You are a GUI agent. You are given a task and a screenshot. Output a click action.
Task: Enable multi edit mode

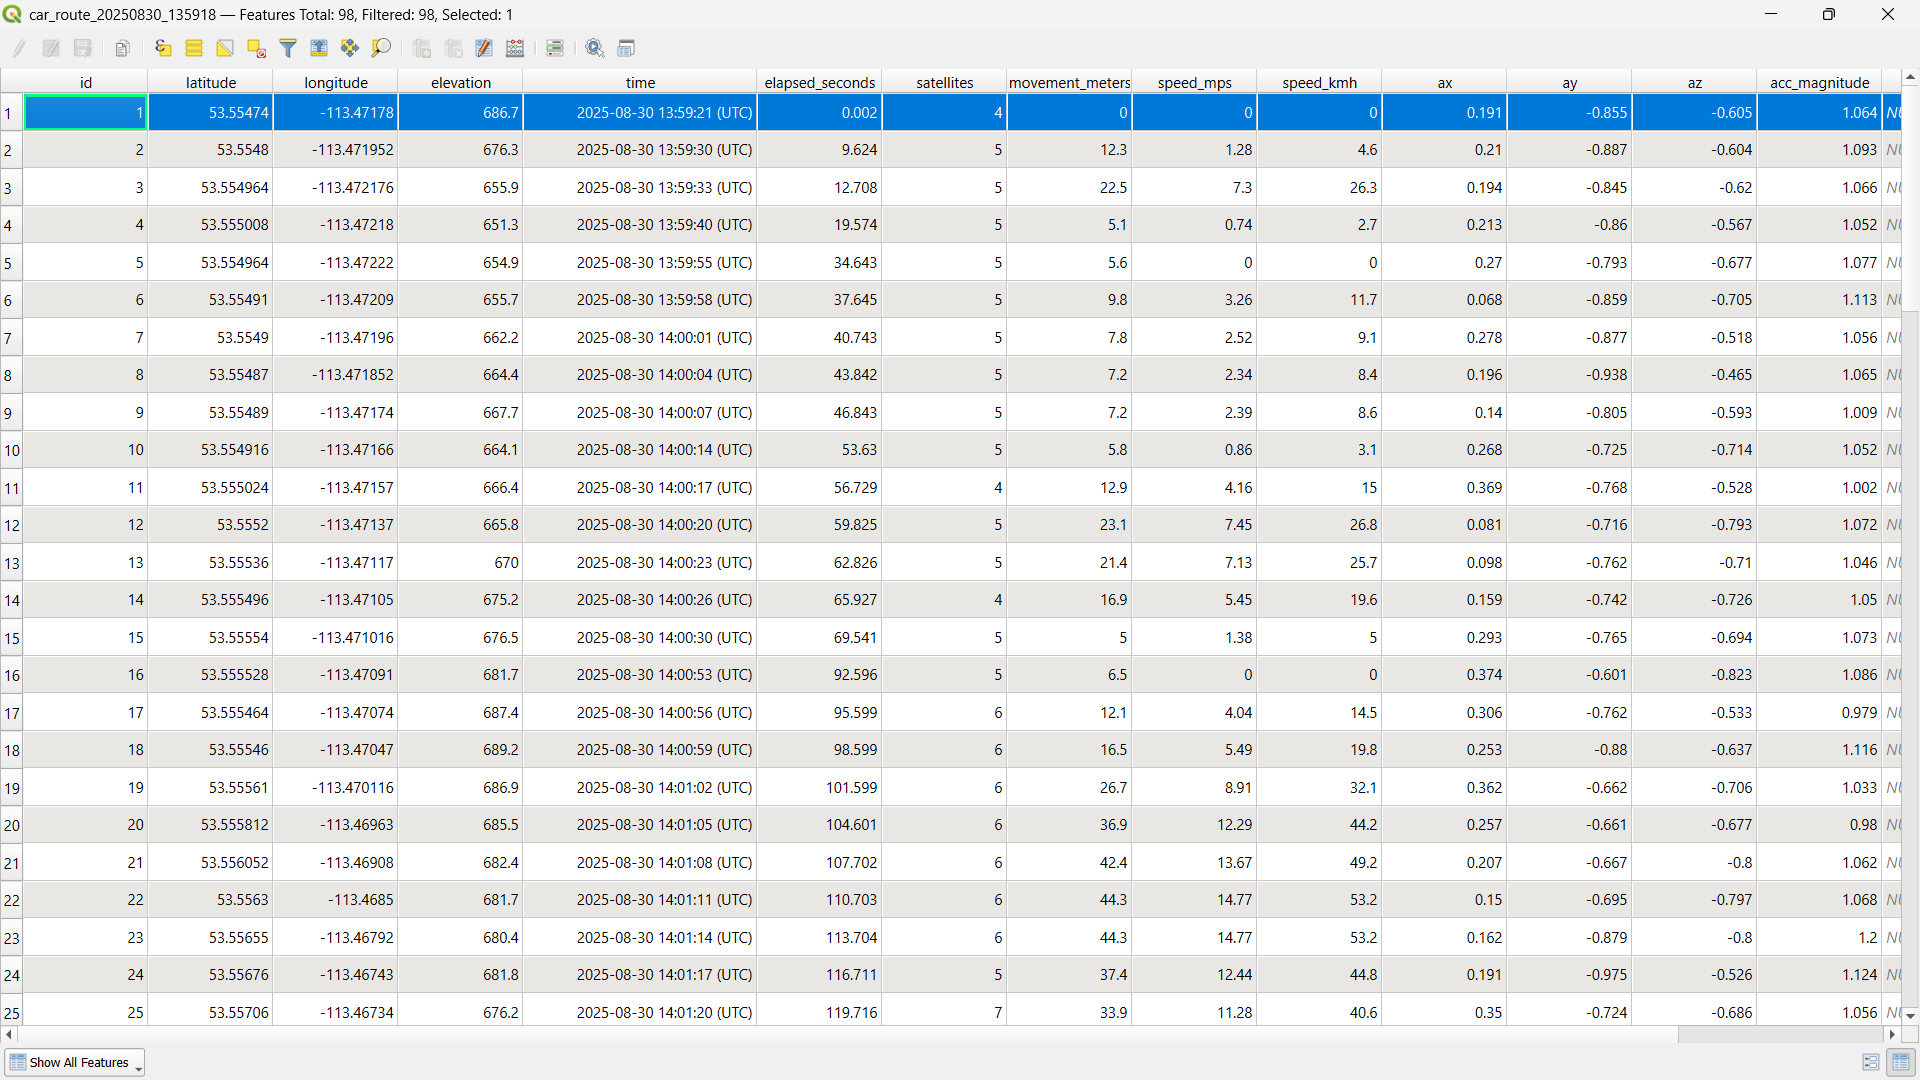[51, 48]
